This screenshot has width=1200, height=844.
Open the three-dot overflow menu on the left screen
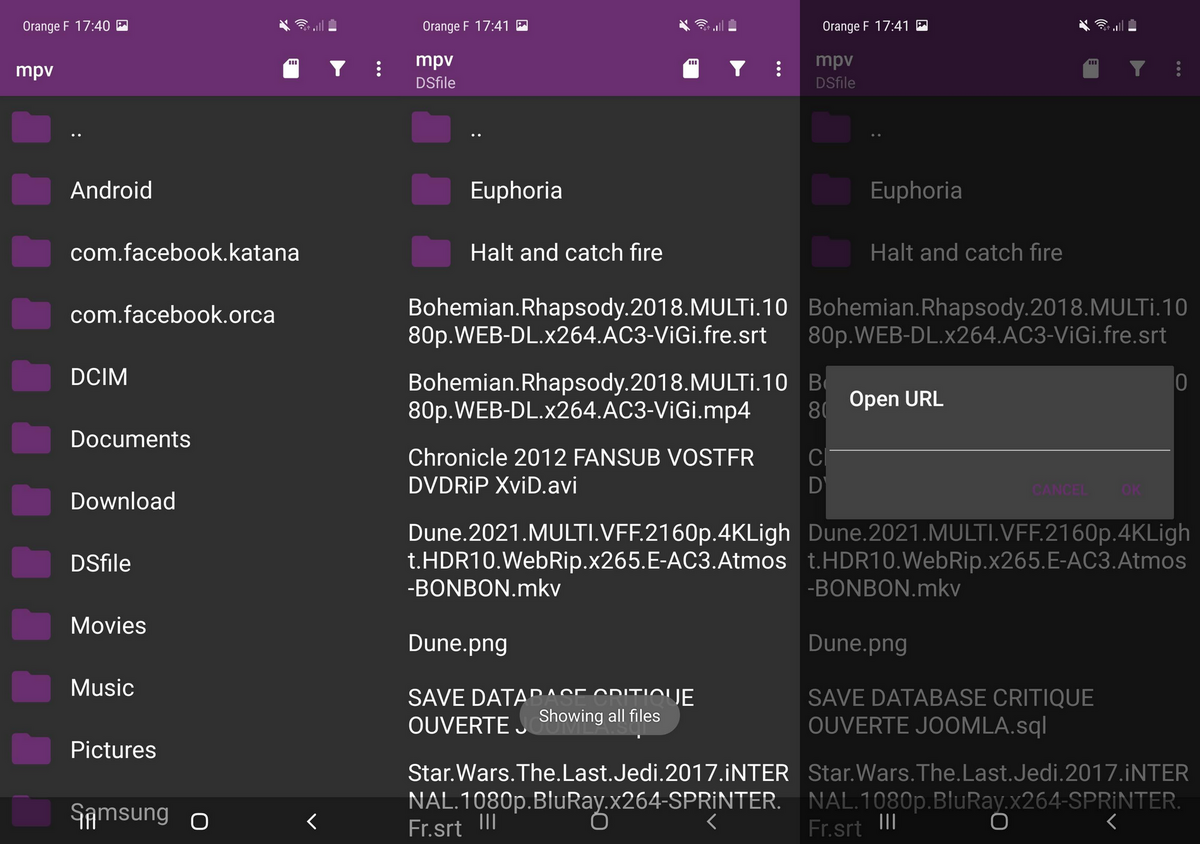point(378,68)
